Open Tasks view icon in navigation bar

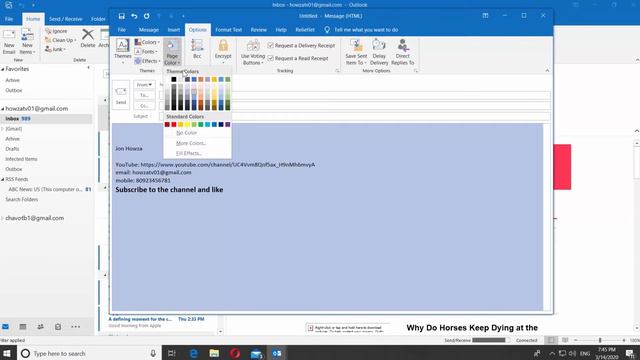(x=58, y=327)
